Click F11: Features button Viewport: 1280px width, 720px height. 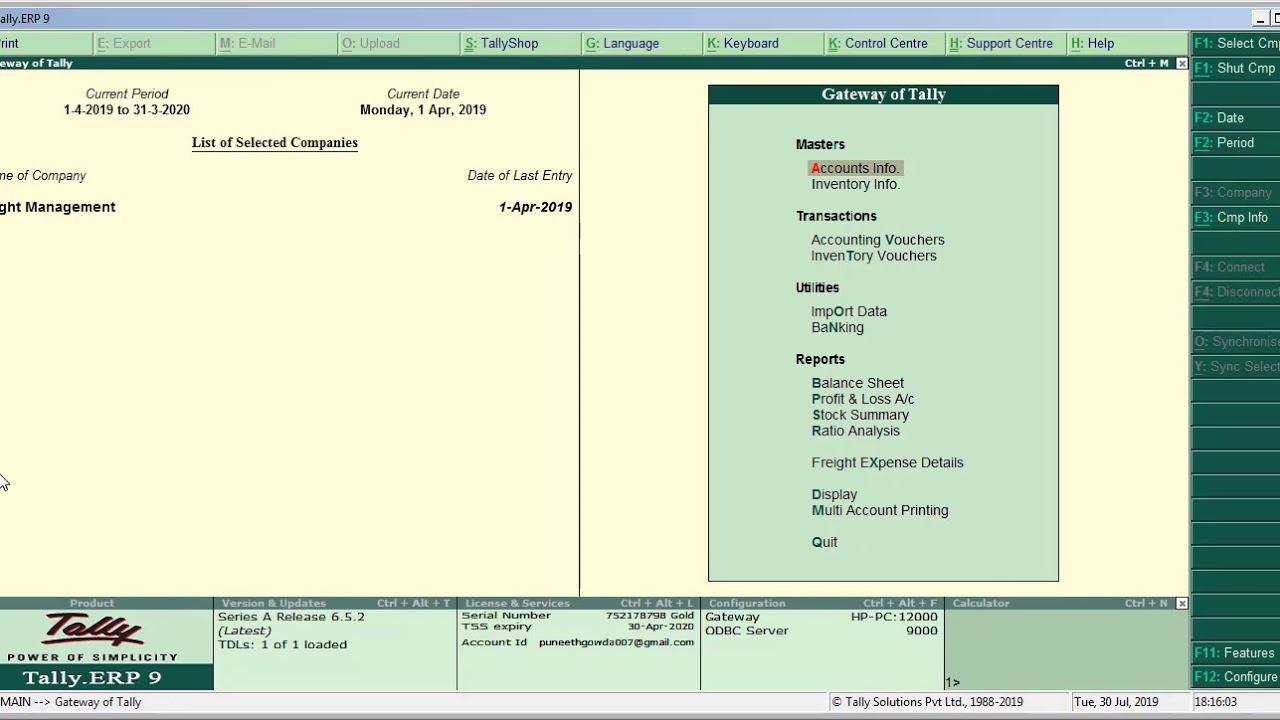coord(1236,653)
